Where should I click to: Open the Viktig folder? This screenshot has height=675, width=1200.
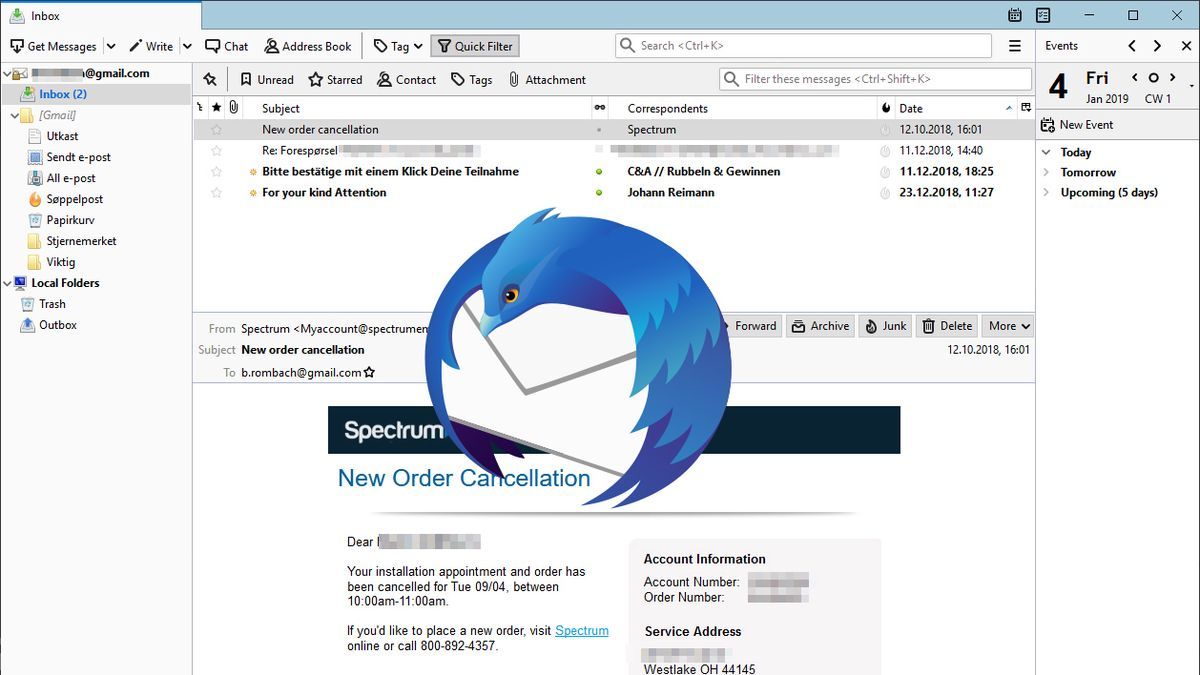[60, 262]
